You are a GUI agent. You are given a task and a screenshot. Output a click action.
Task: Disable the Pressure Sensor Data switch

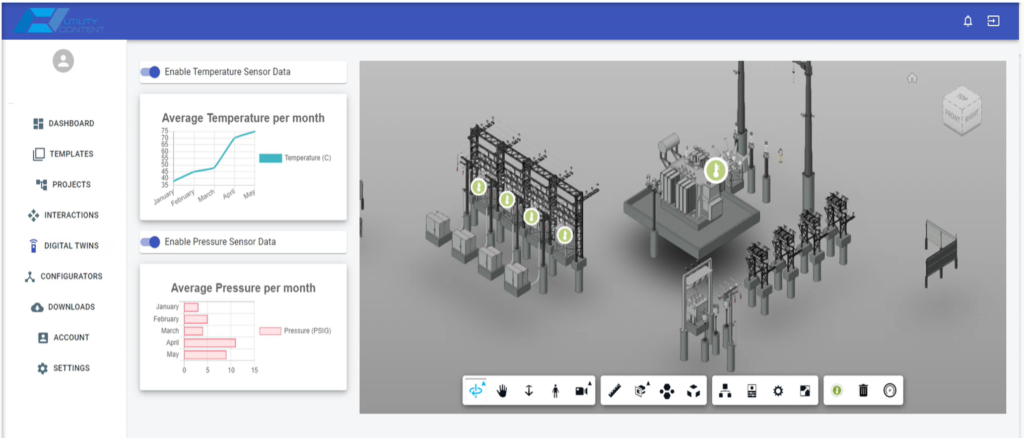(x=150, y=242)
